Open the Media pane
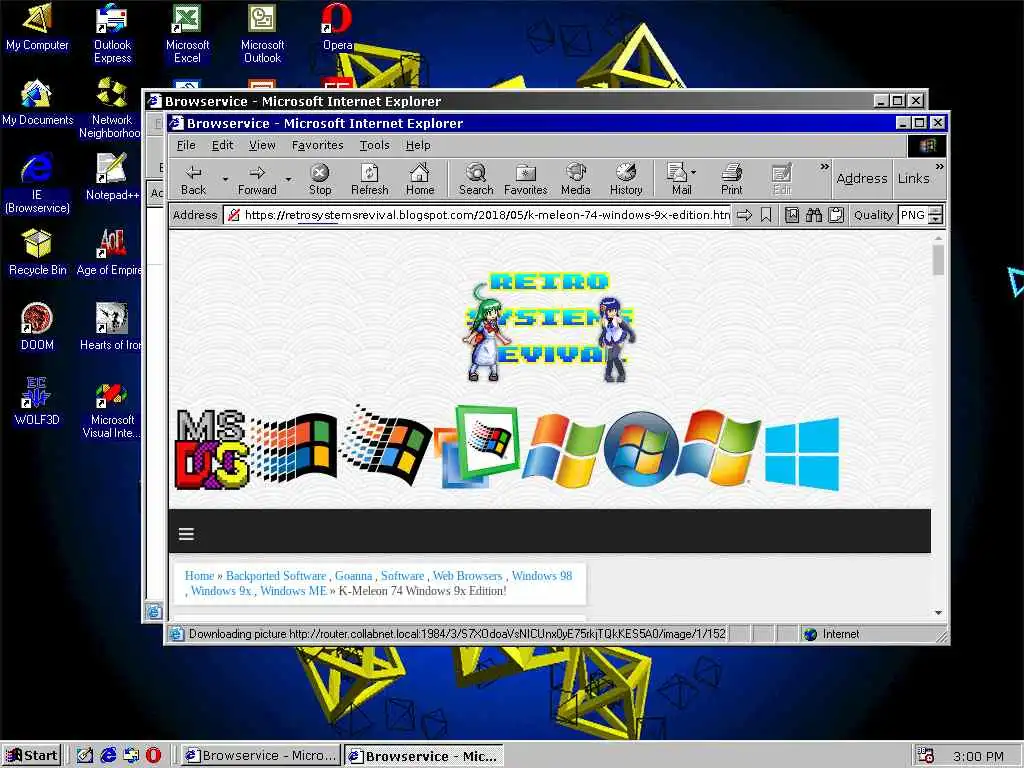This screenshot has height=768, width=1024. [x=575, y=179]
